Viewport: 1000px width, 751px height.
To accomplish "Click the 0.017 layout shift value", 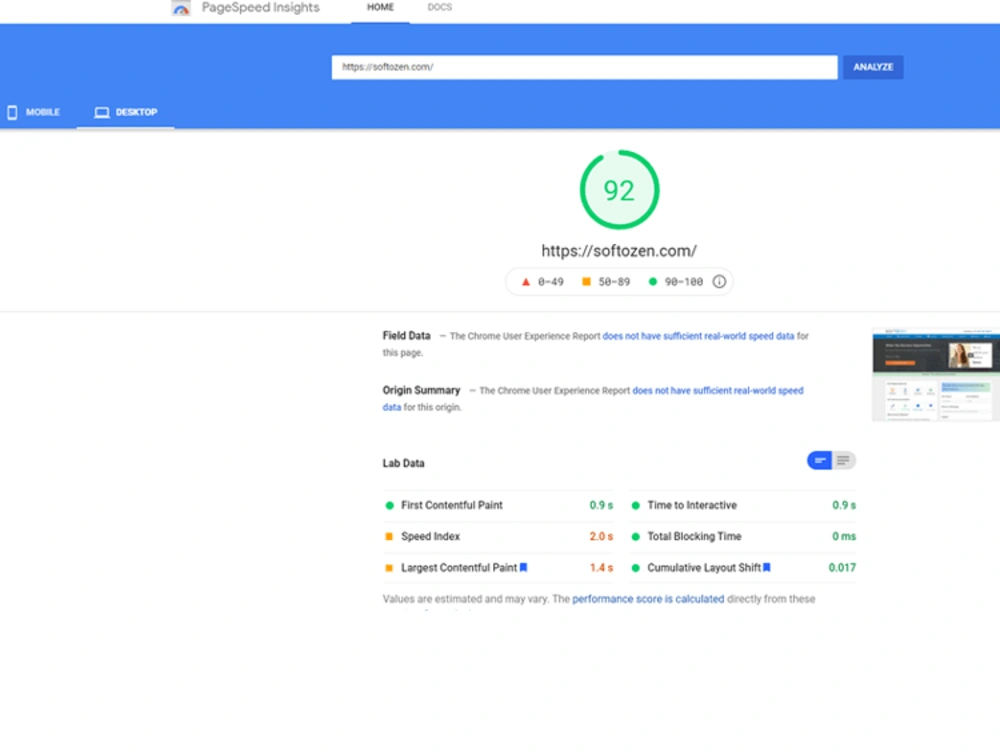I will 842,568.
